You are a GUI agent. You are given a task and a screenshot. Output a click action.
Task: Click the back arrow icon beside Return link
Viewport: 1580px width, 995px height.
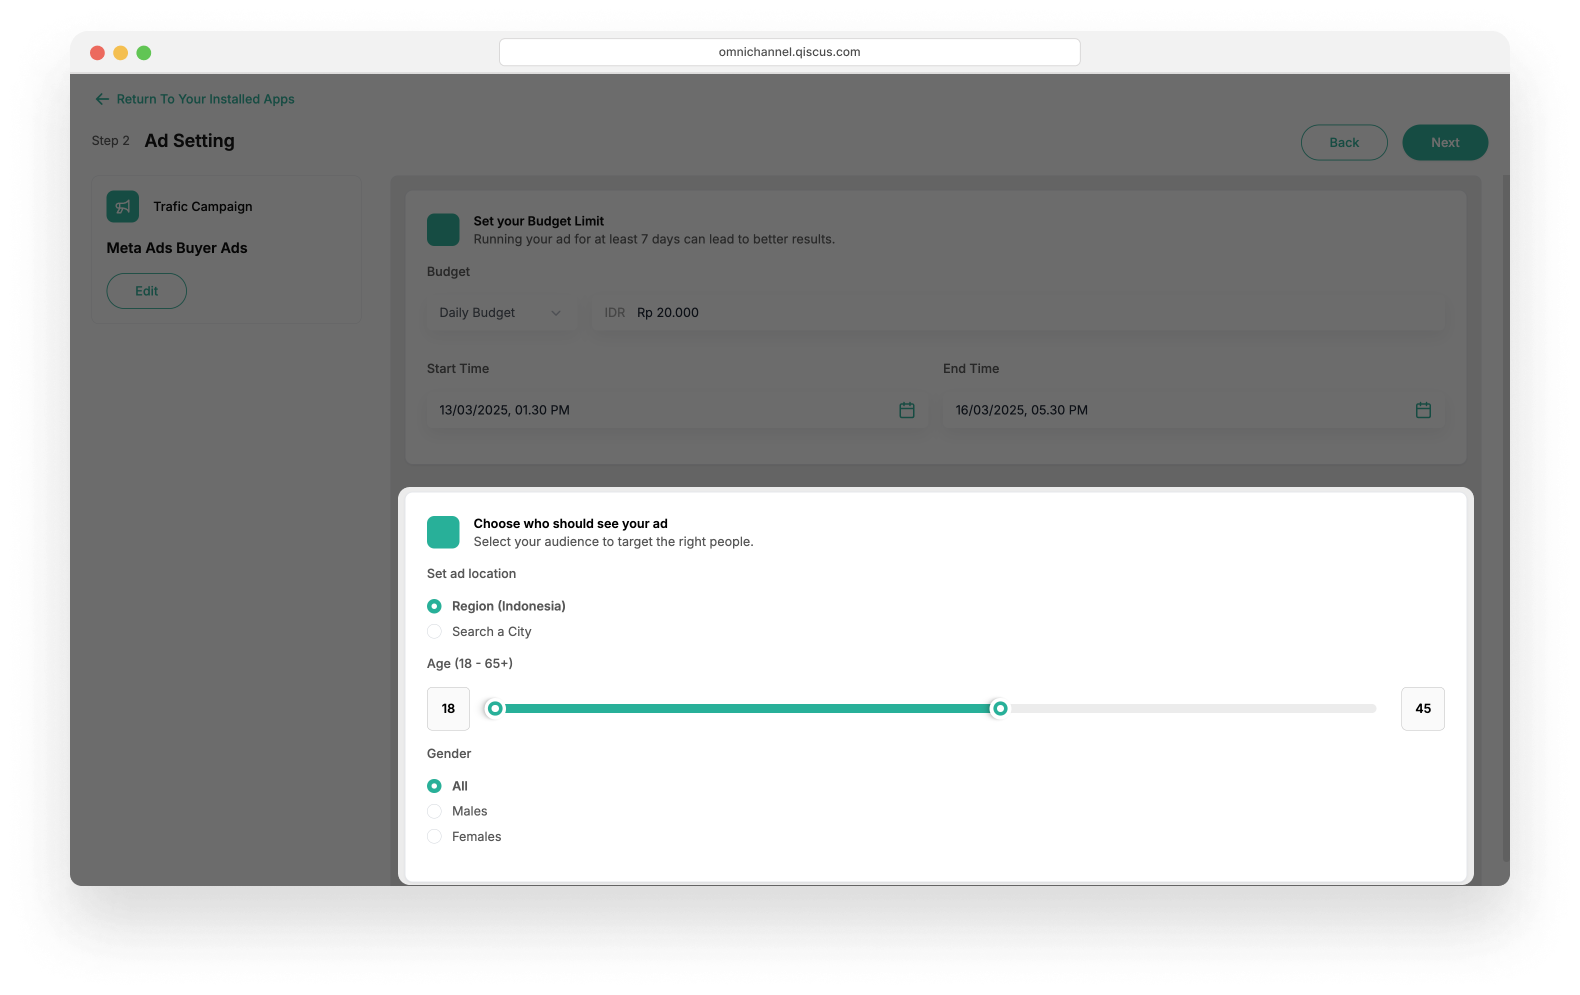pyautogui.click(x=102, y=99)
